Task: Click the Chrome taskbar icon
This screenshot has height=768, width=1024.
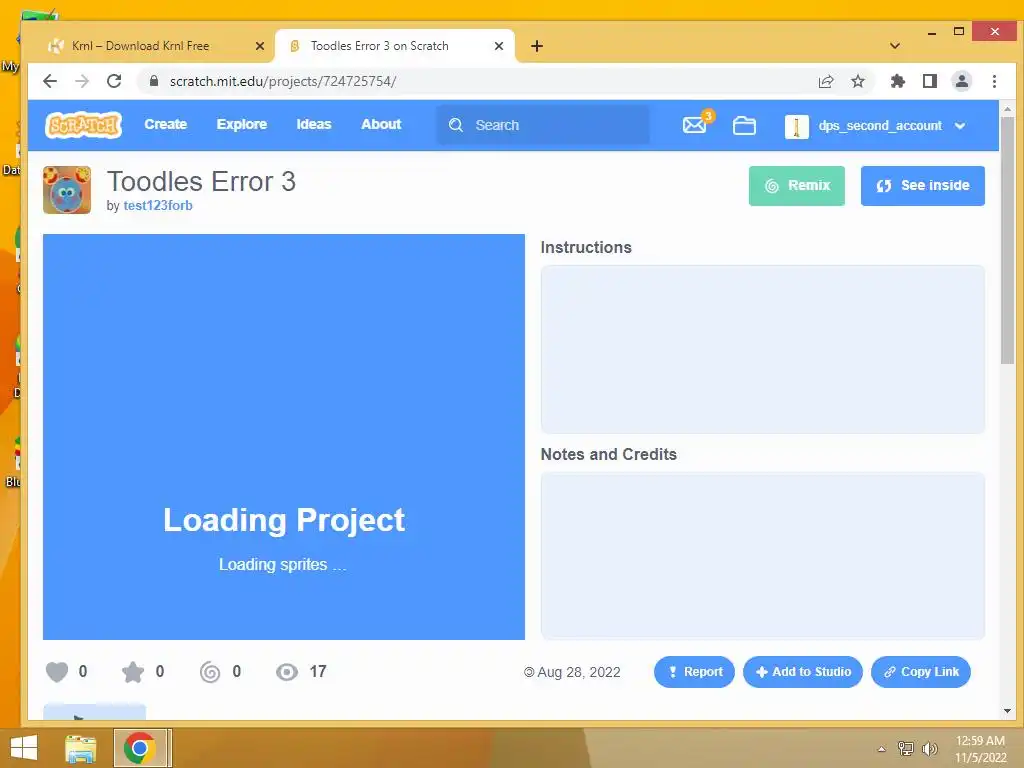Action: (140, 748)
